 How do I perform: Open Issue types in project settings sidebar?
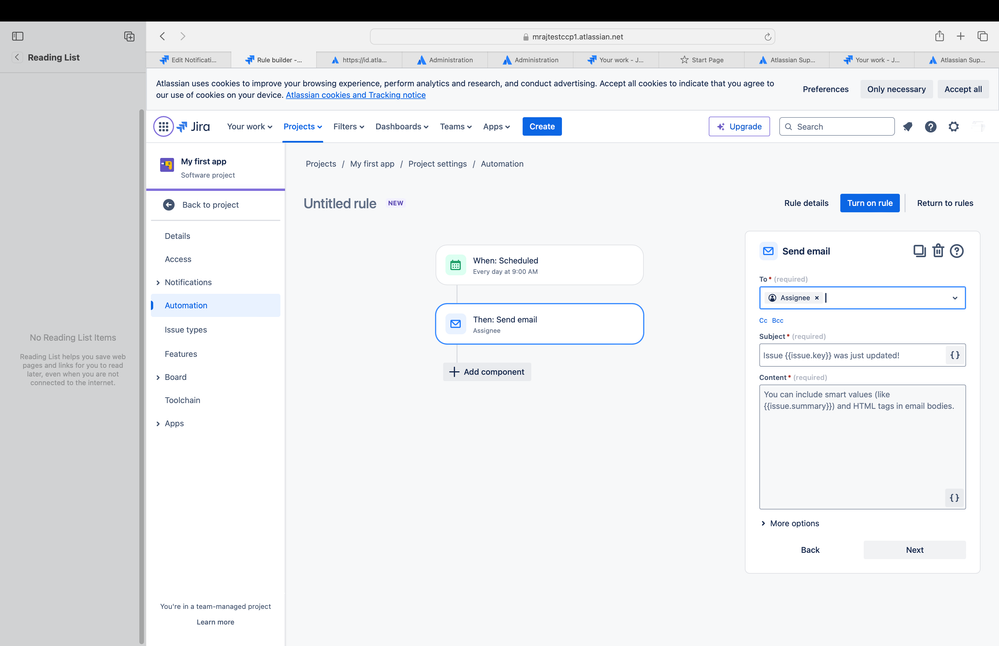coord(185,330)
